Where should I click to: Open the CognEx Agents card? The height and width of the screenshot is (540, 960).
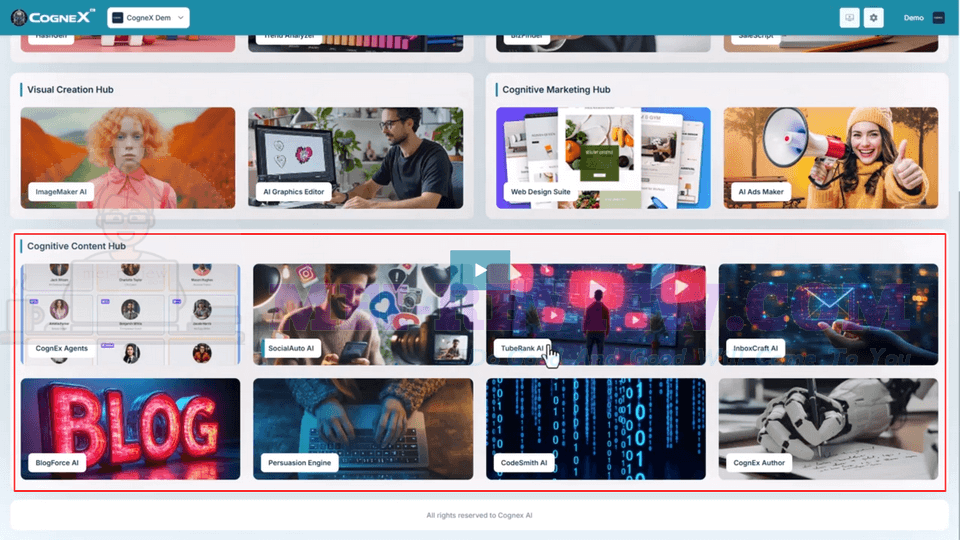130,314
